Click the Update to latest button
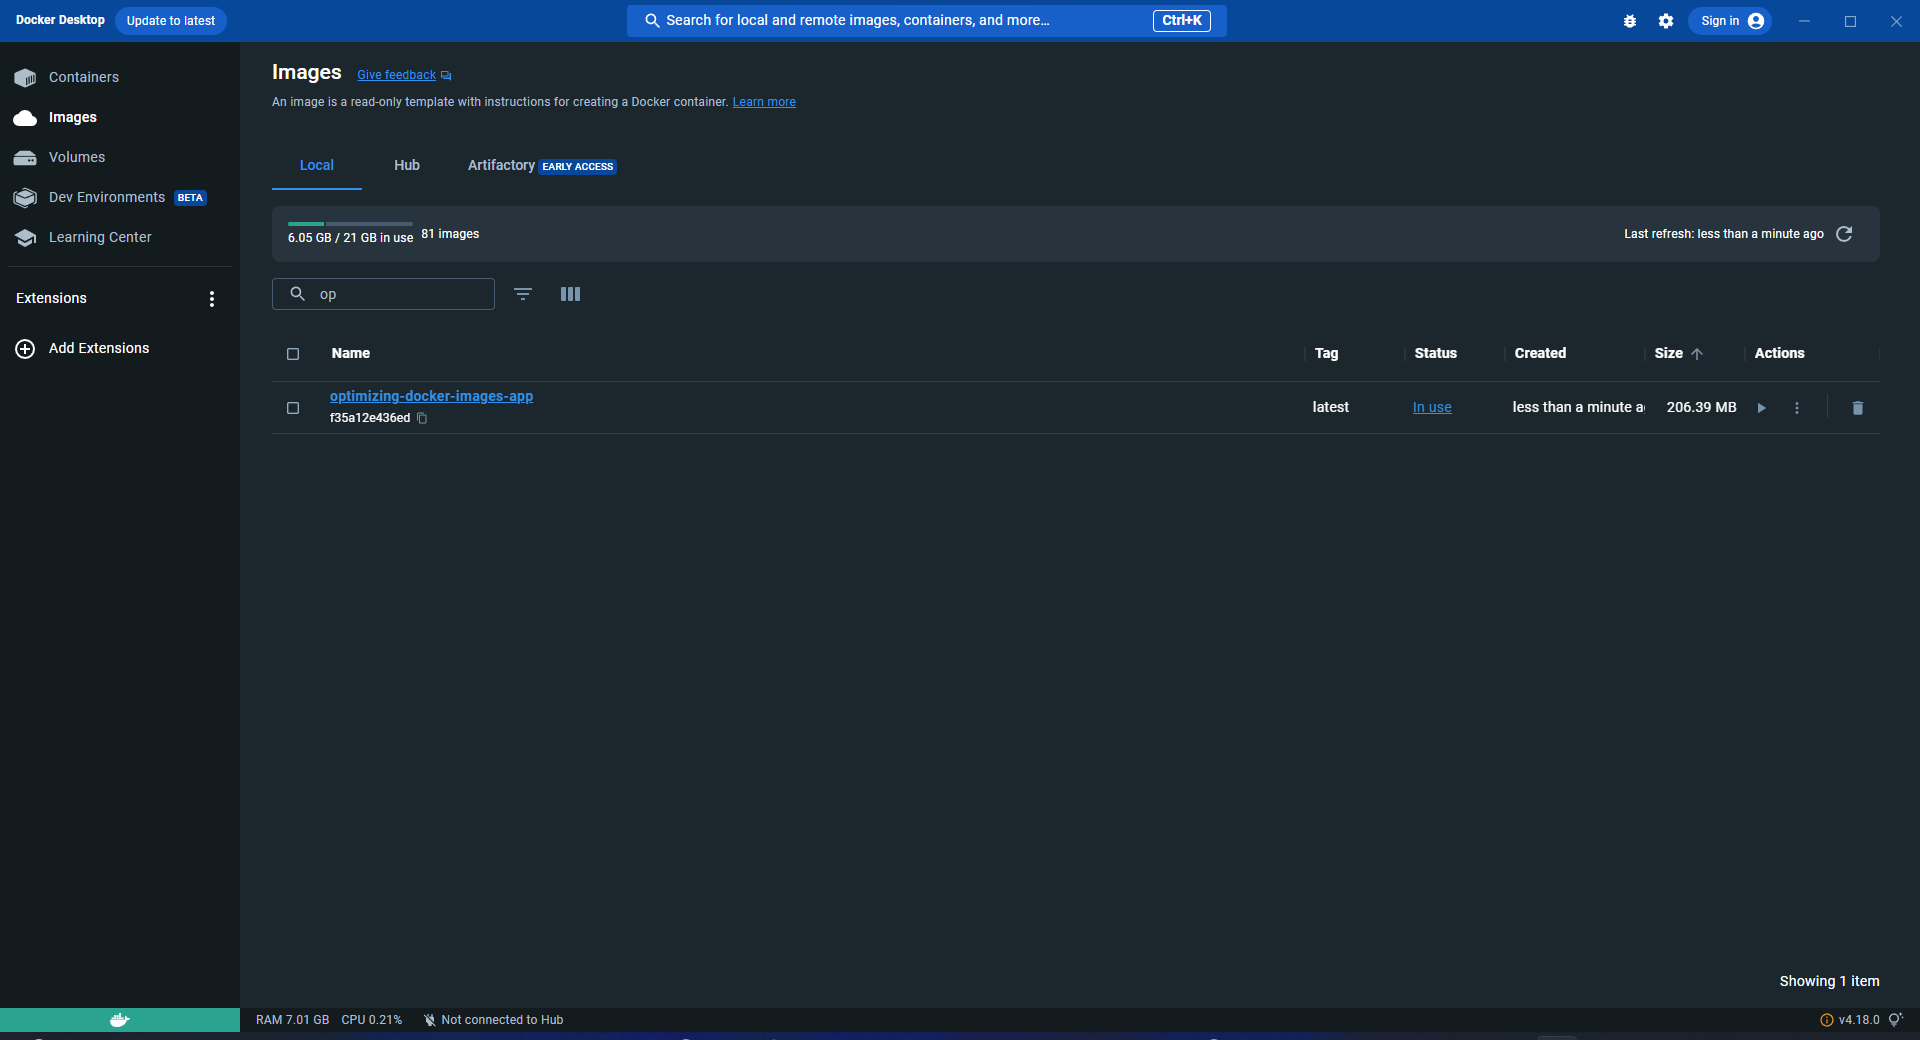This screenshot has height=1040, width=1920. [x=170, y=21]
